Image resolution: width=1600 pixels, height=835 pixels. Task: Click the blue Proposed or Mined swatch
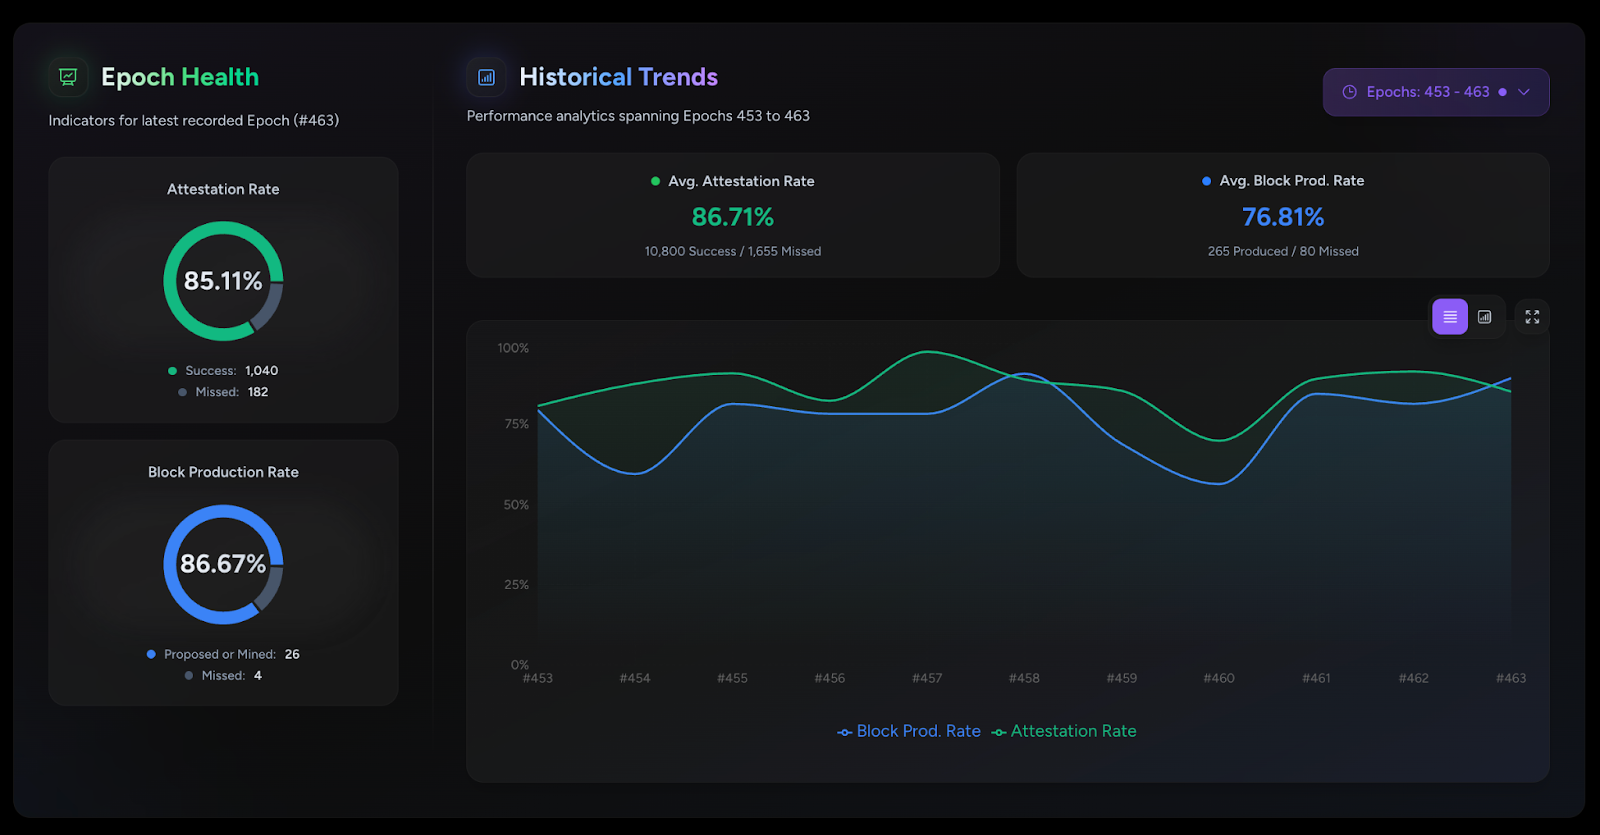pos(151,654)
